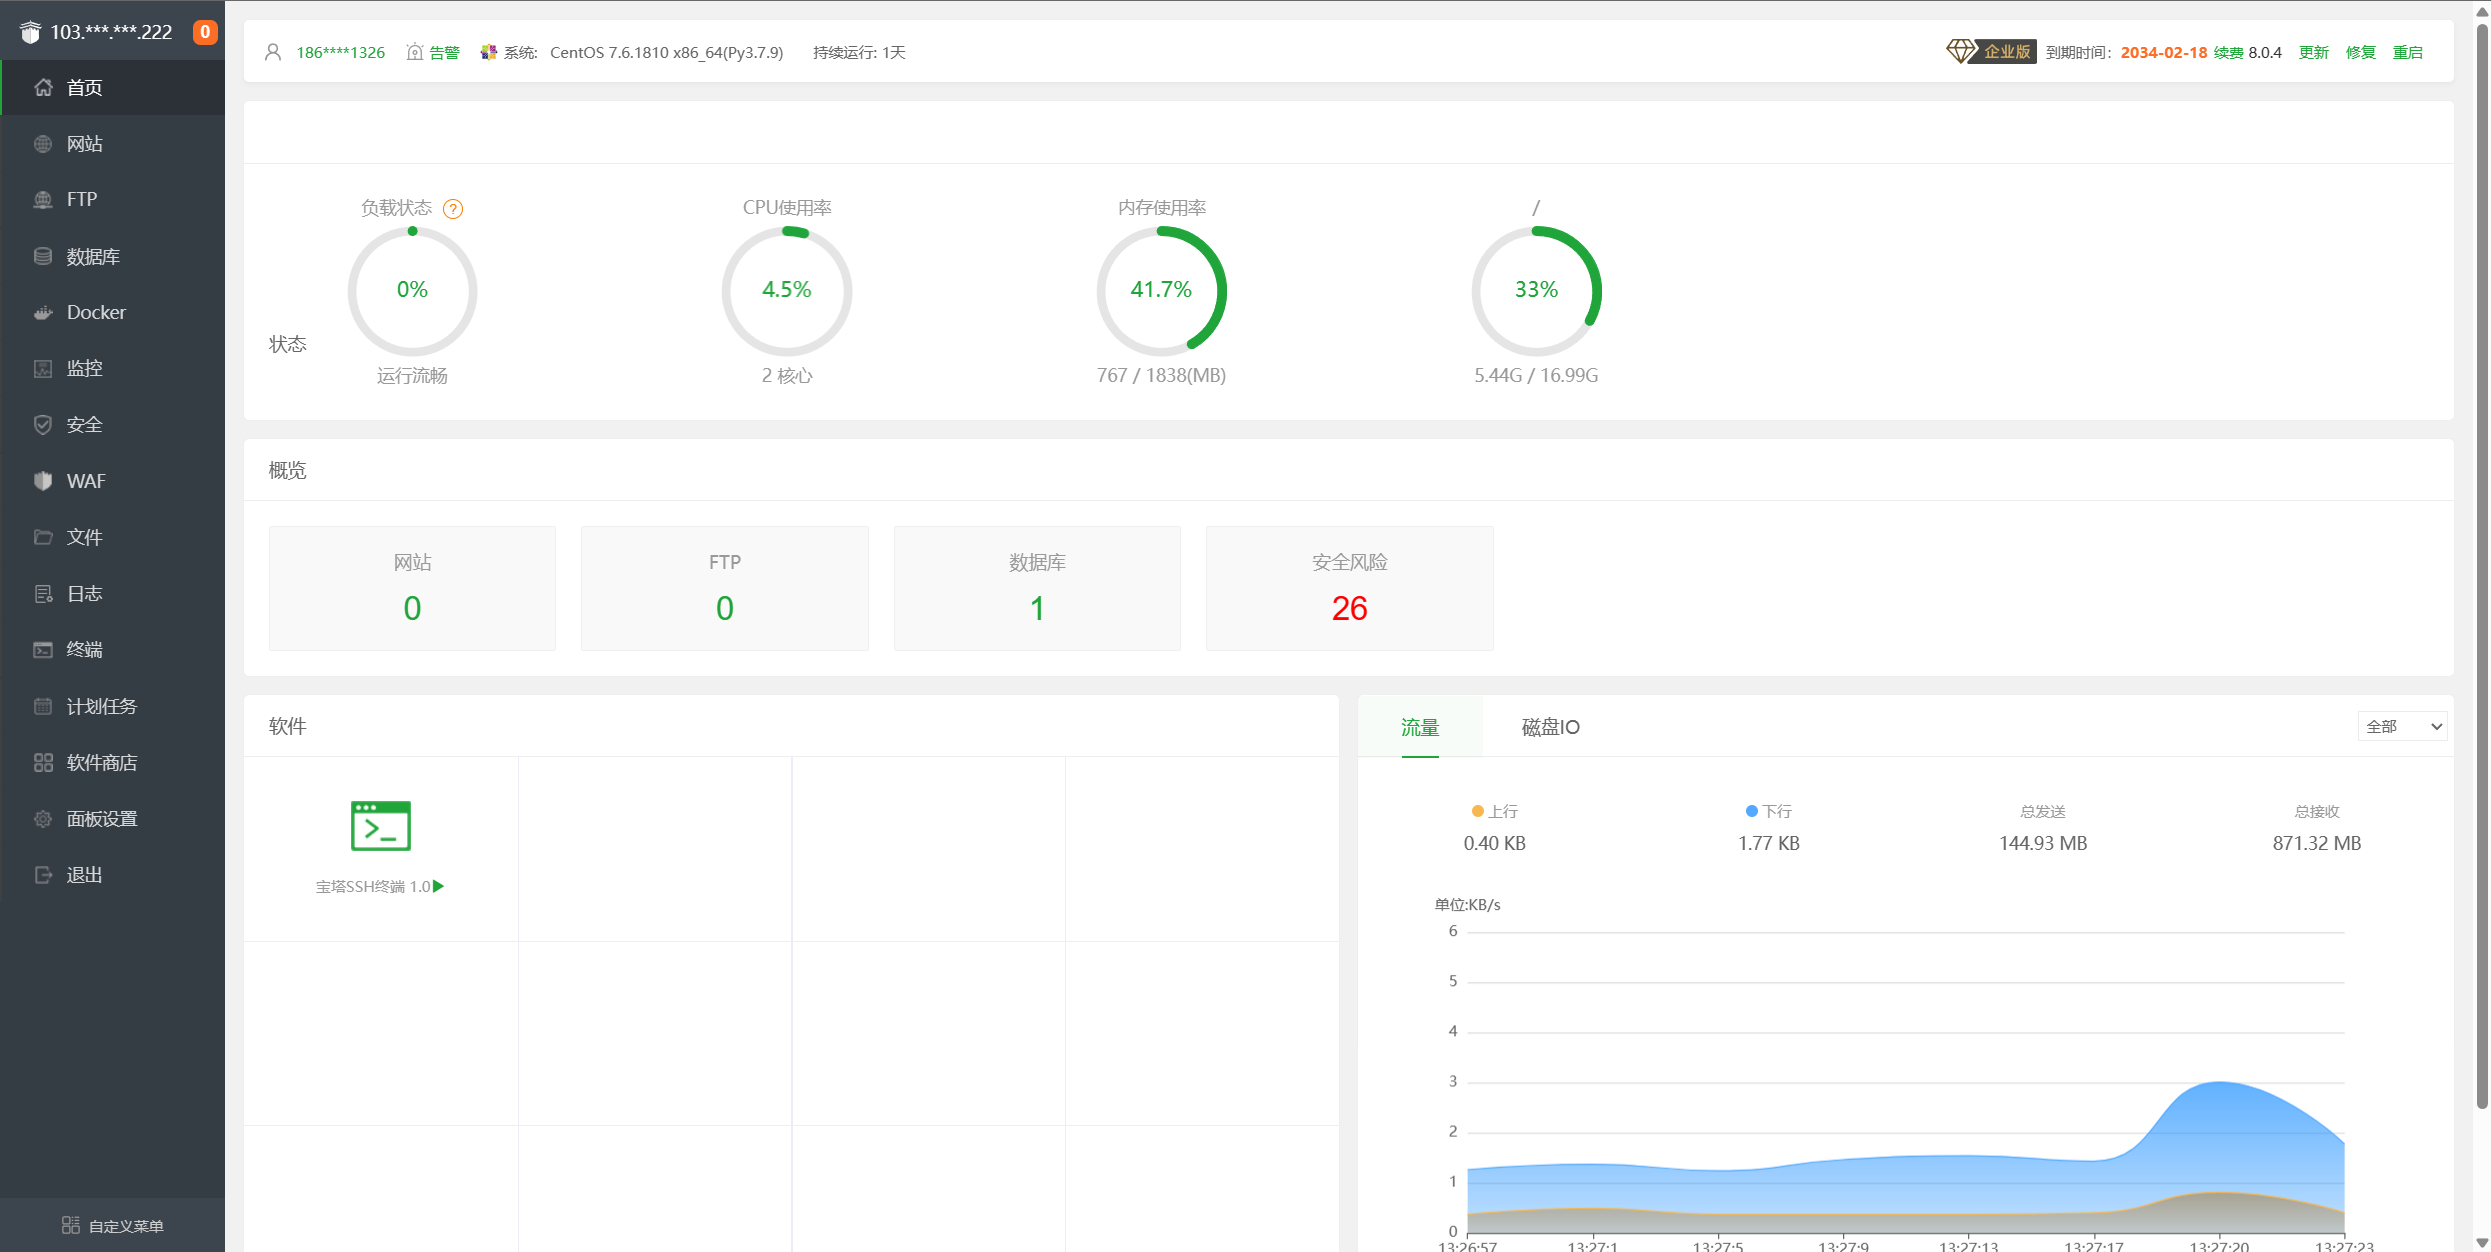Click the 2034-02-18 expiry date
This screenshot has height=1252, width=2491.
[2164, 52]
